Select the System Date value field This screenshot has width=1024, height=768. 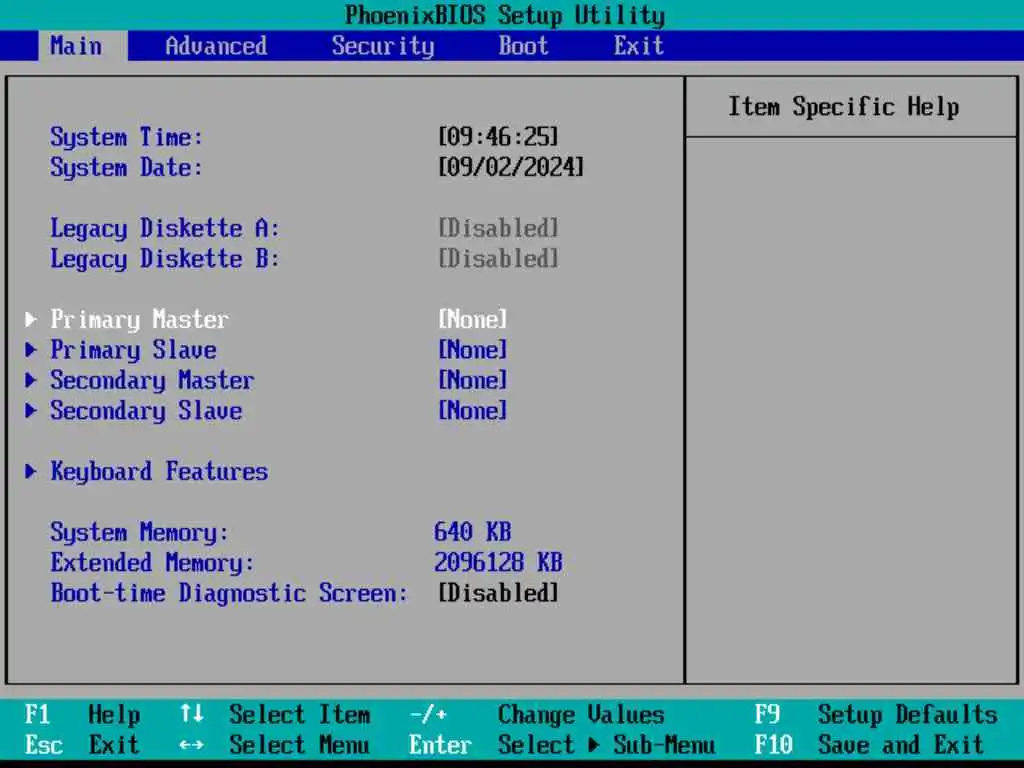point(511,167)
